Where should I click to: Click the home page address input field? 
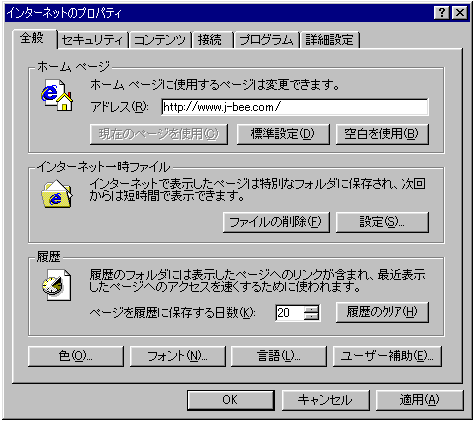pyautogui.click(x=295, y=107)
